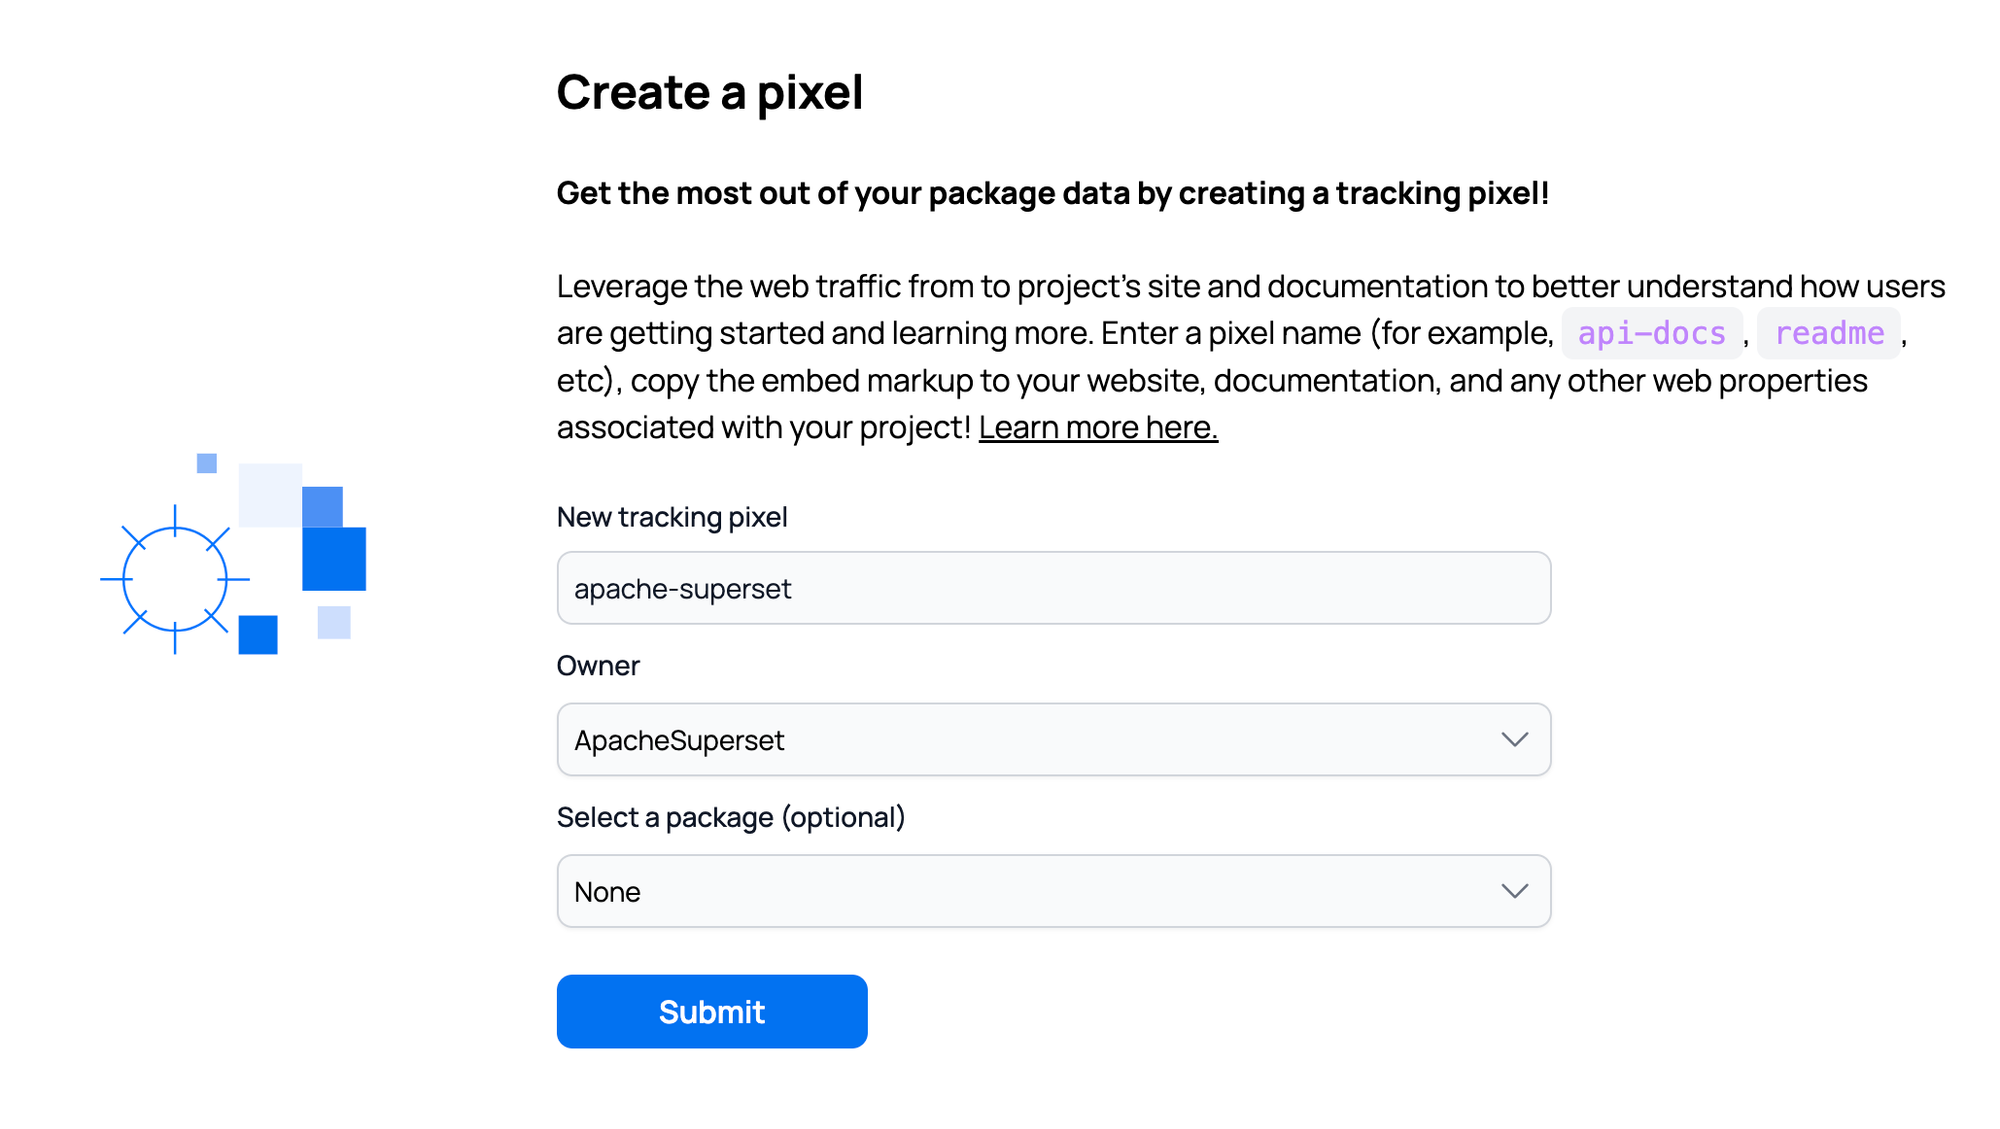Select the circular sun icon in the illustration

click(x=173, y=578)
